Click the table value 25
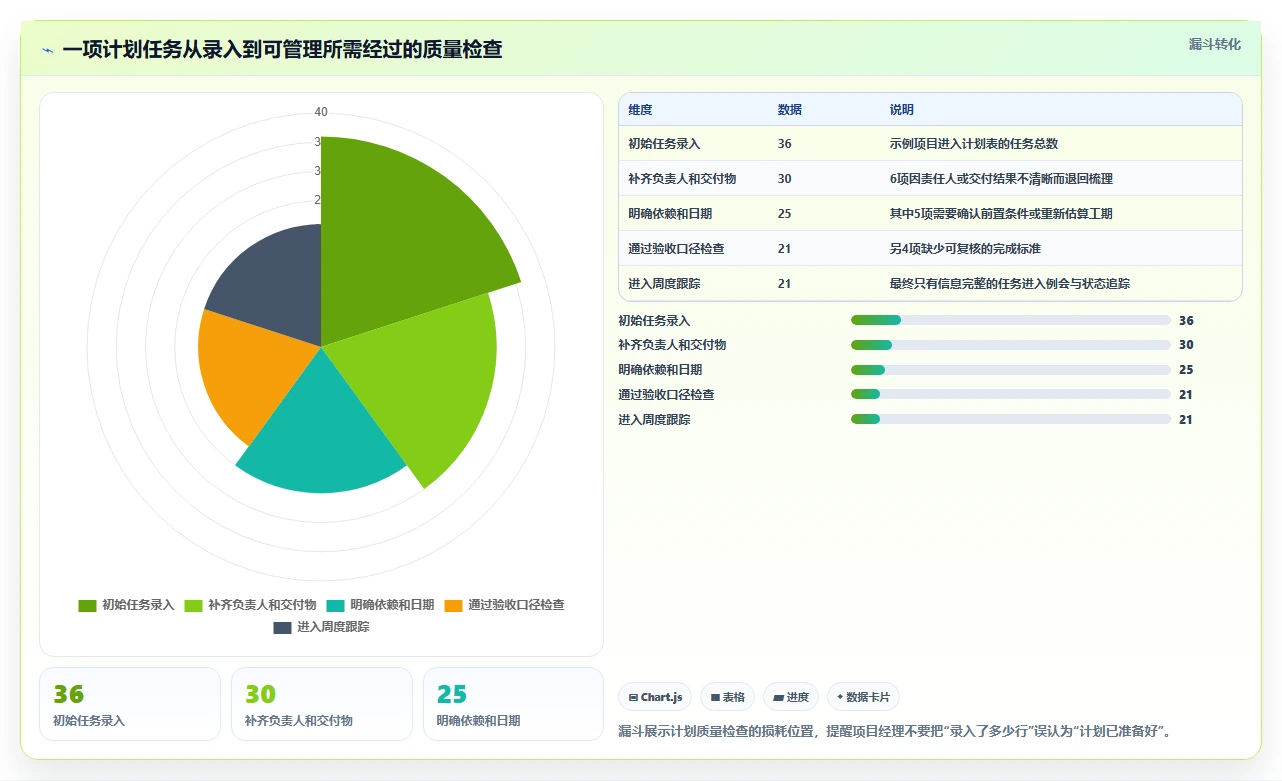This screenshot has height=781, width=1282. point(784,214)
